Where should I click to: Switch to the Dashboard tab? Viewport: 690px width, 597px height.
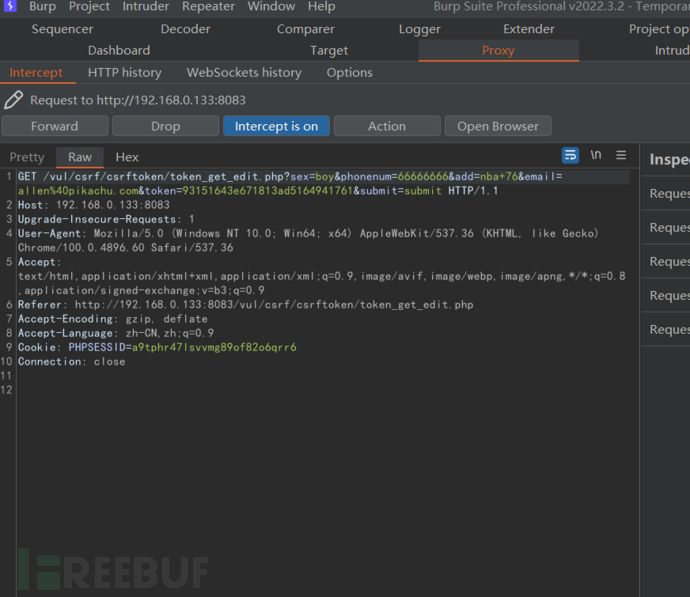point(119,50)
